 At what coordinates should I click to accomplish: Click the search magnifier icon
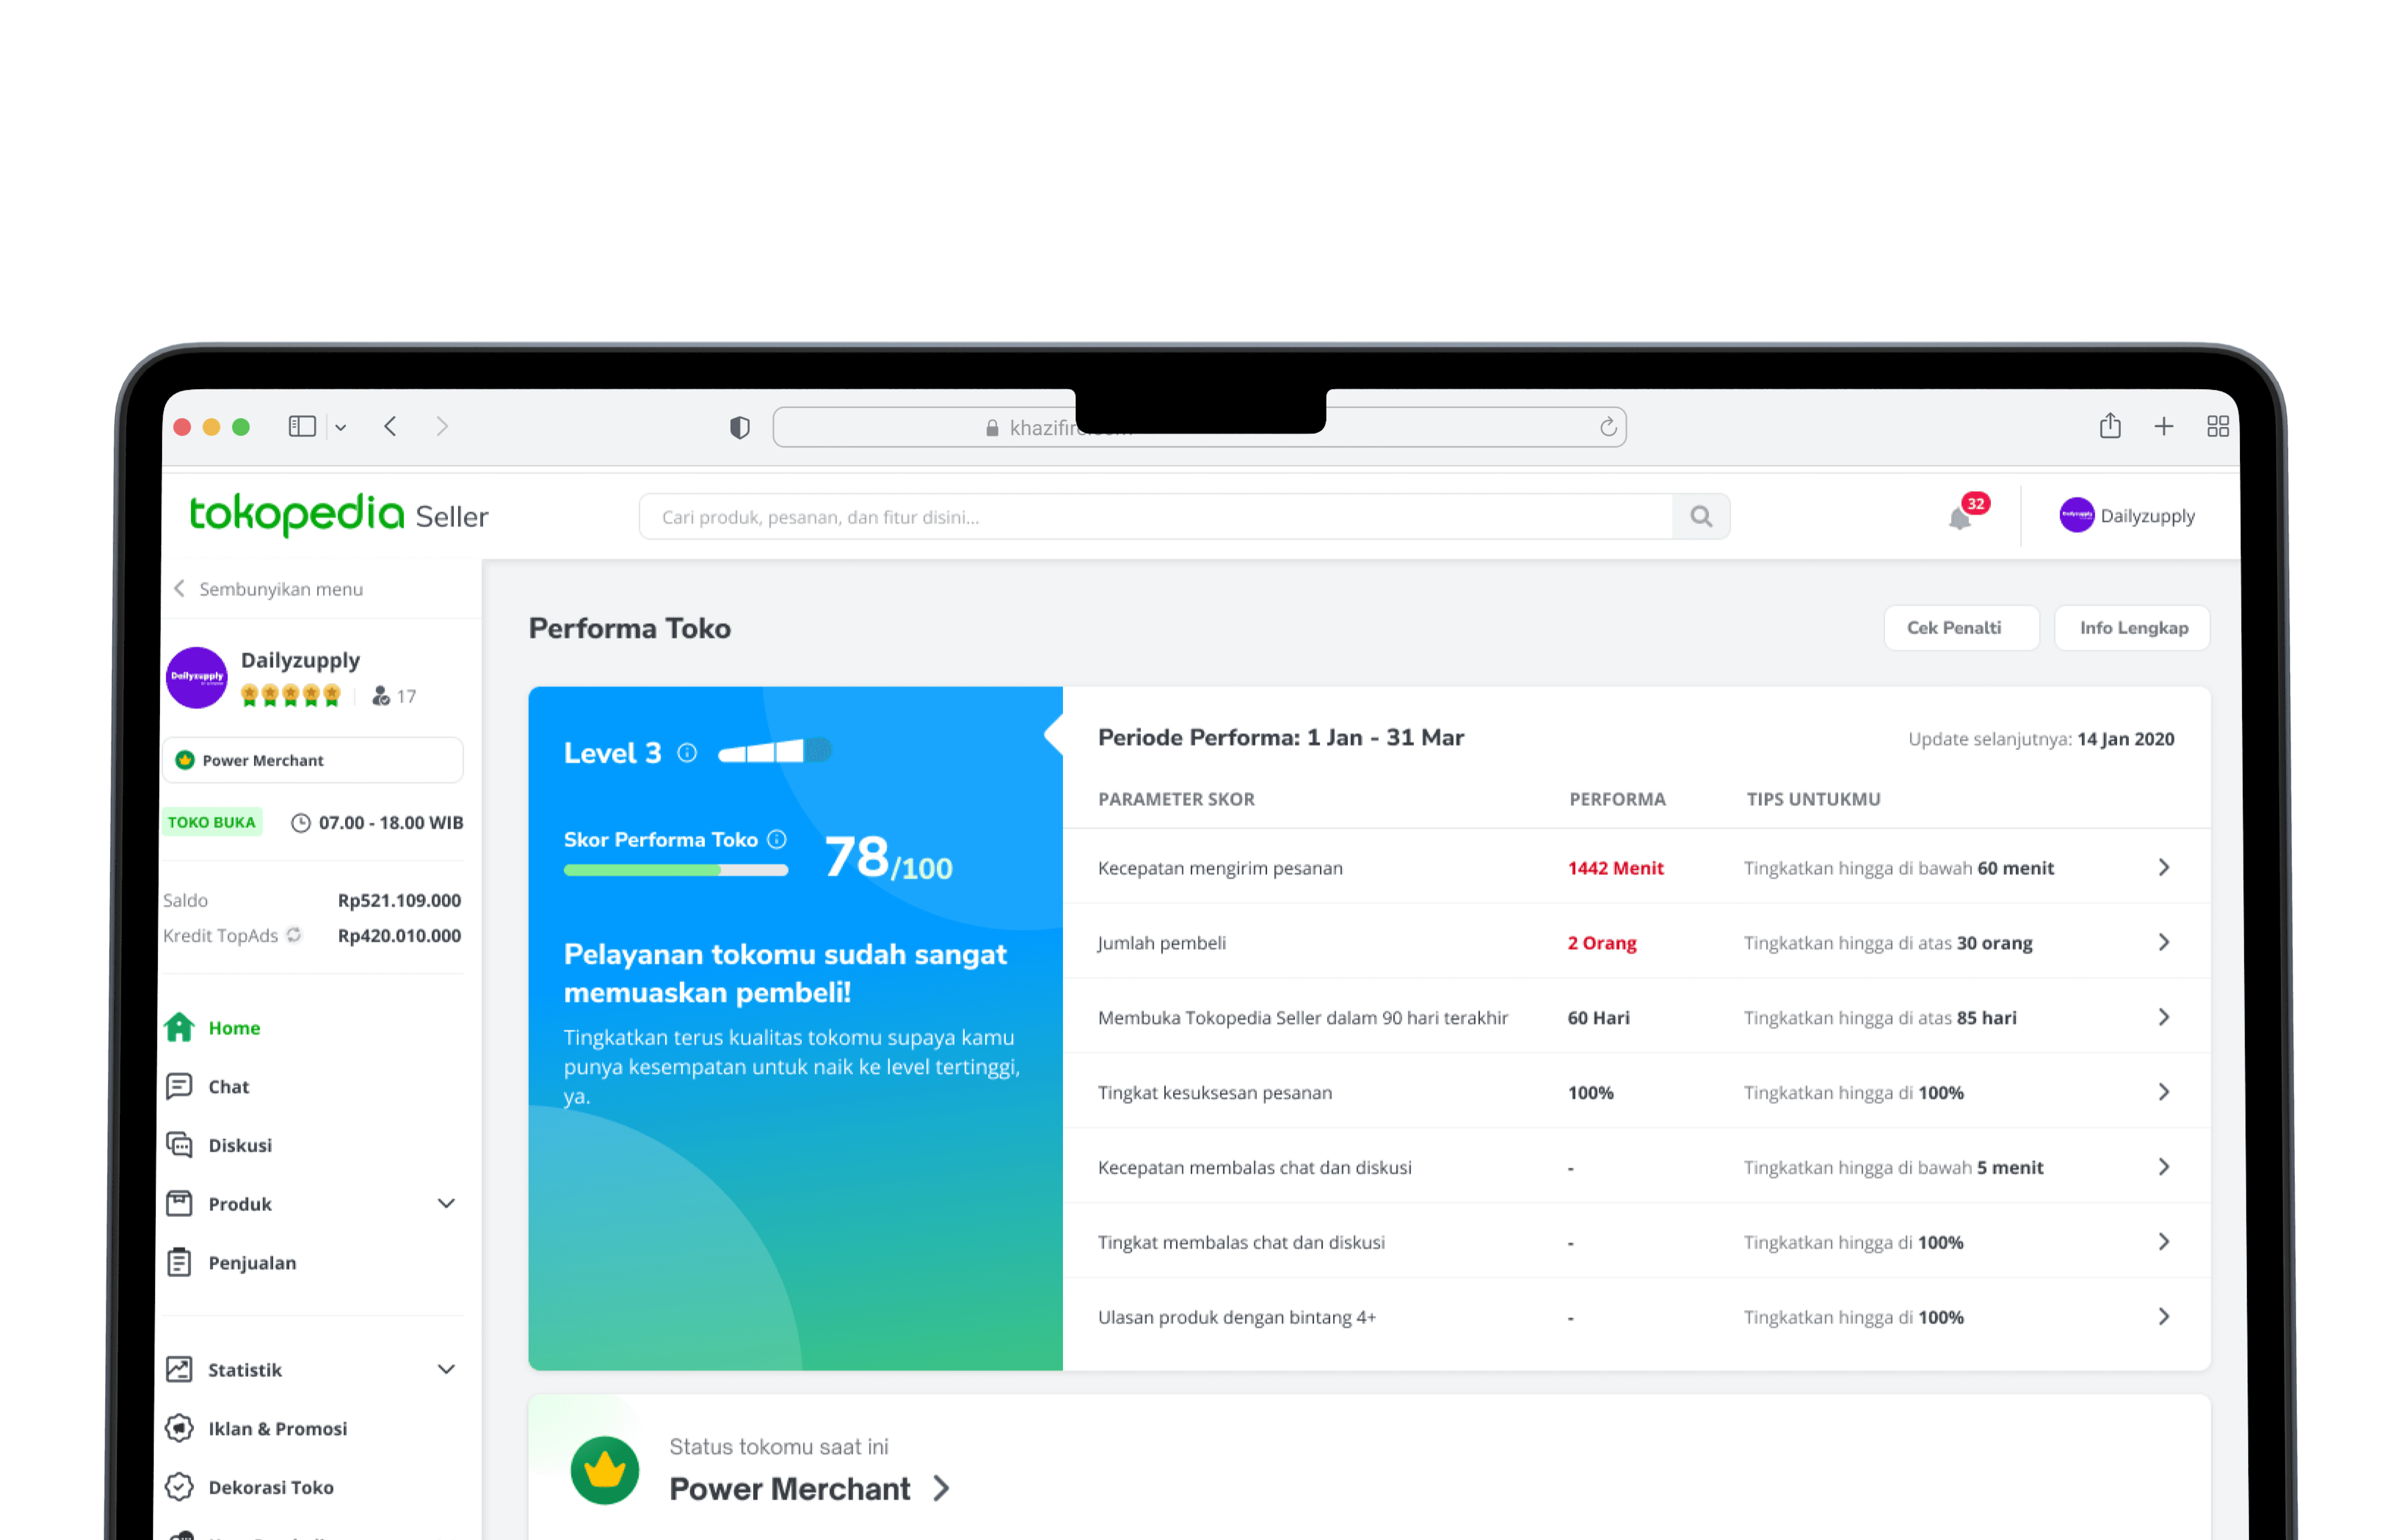pos(1701,516)
